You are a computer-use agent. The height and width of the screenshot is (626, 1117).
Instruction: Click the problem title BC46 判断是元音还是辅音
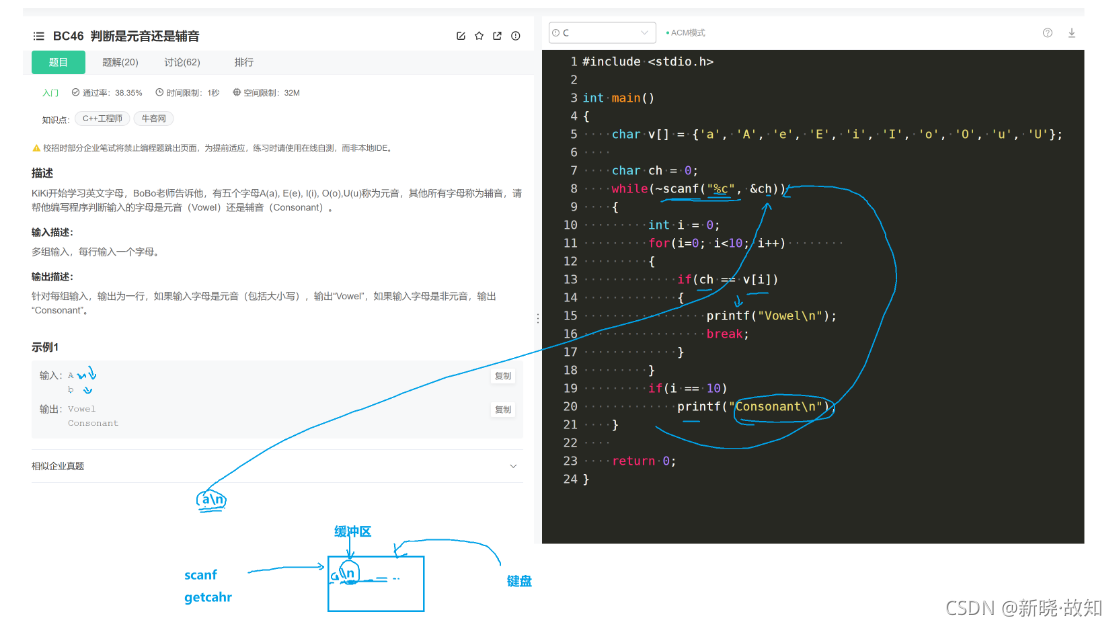tap(126, 36)
